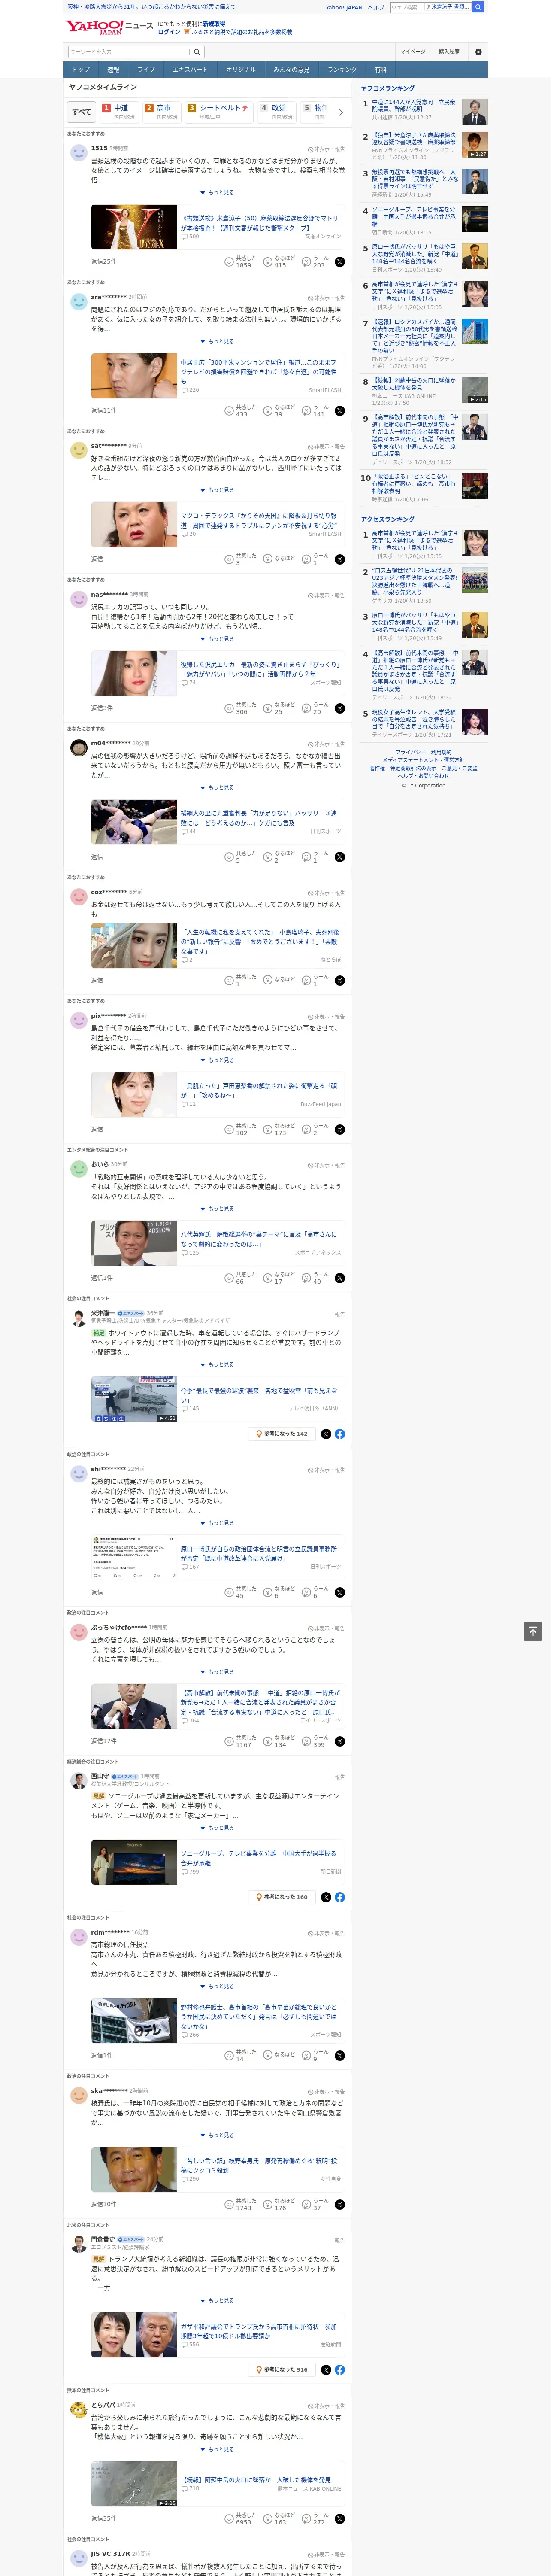Open settings via the gear icon
The image size is (551, 2576).
[x=478, y=52]
